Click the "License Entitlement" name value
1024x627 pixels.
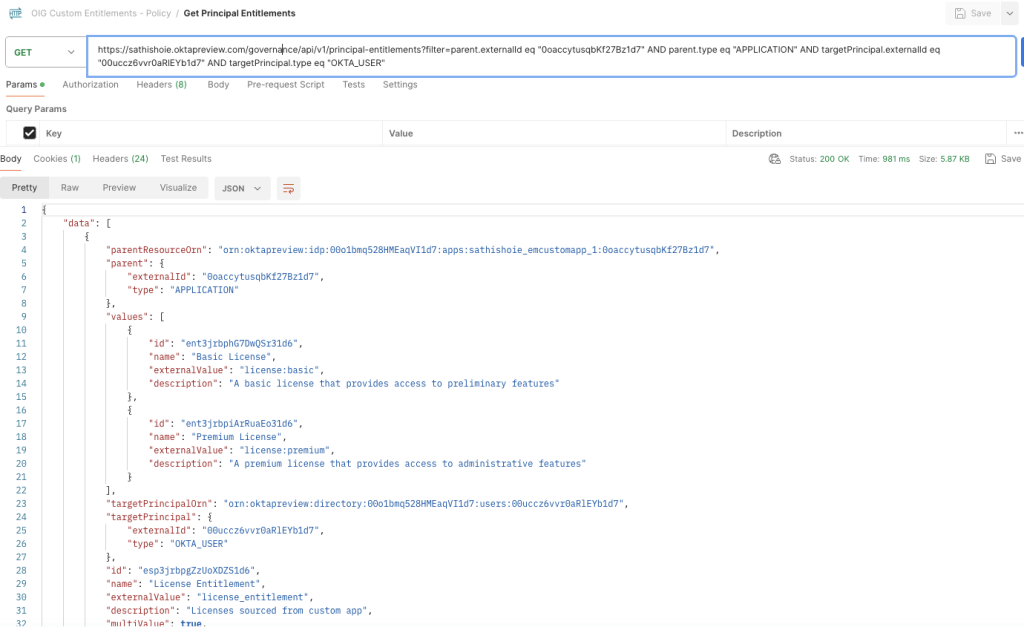(205, 584)
